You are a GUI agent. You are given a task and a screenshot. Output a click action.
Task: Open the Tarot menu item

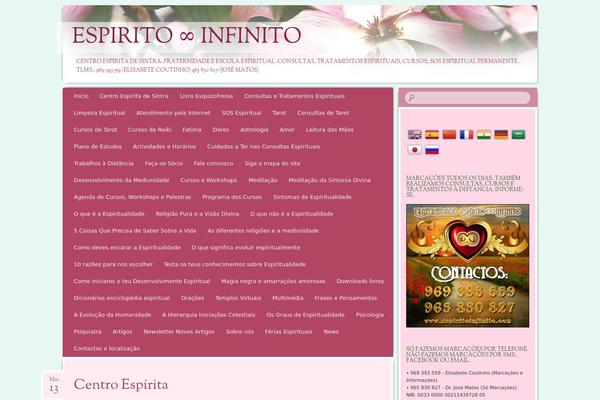click(x=279, y=113)
